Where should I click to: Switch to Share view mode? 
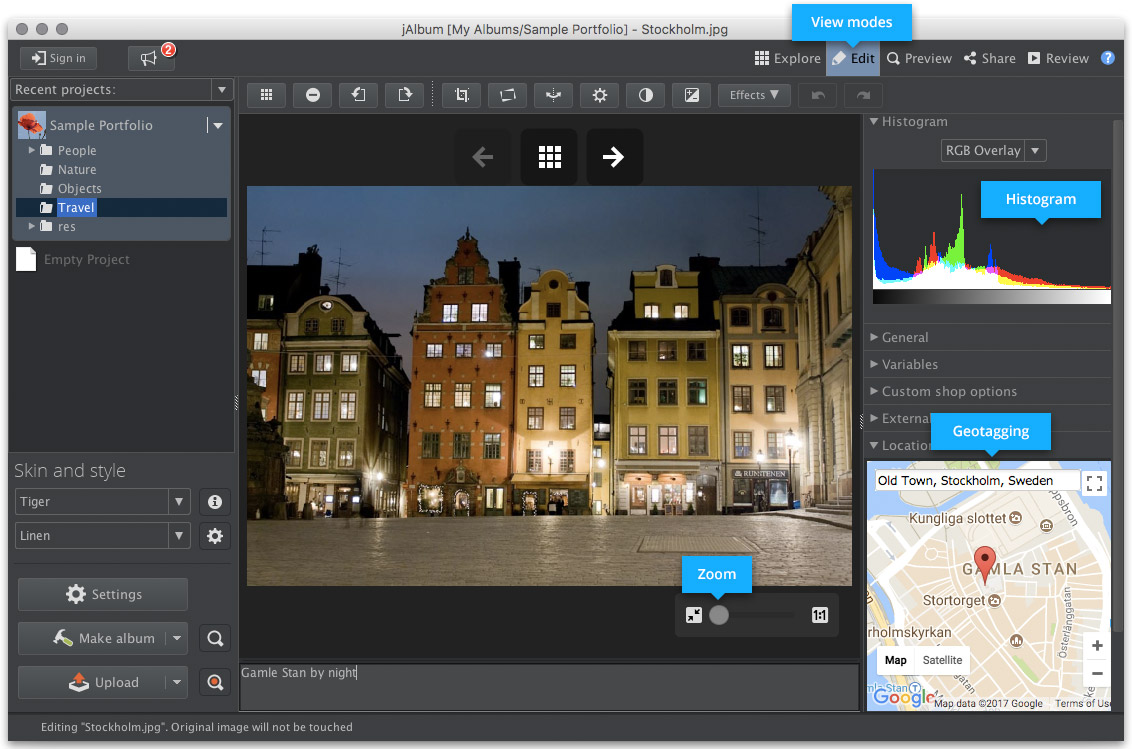tap(990, 59)
